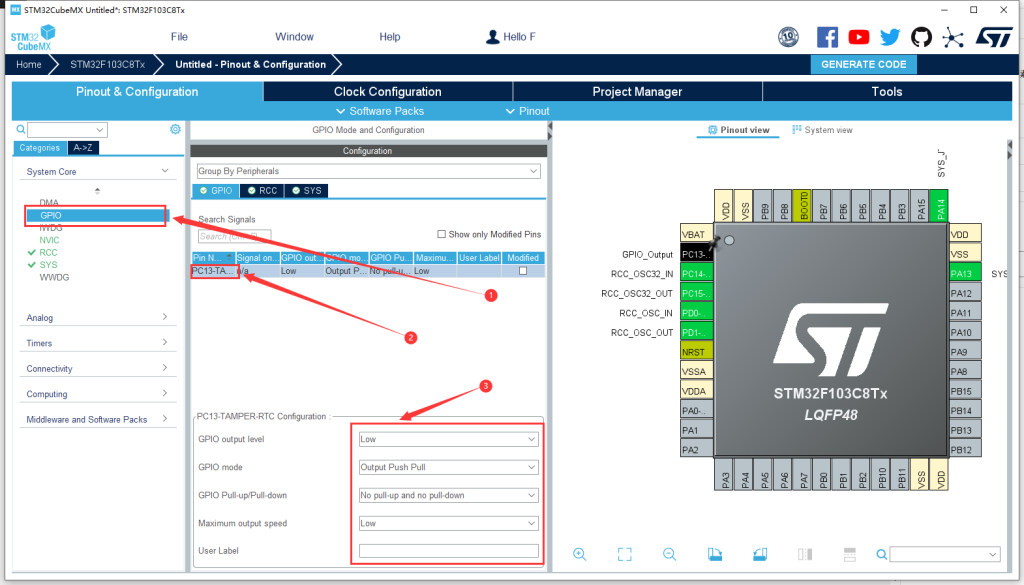Click the BOOT0 pin on the chip

tap(802, 206)
